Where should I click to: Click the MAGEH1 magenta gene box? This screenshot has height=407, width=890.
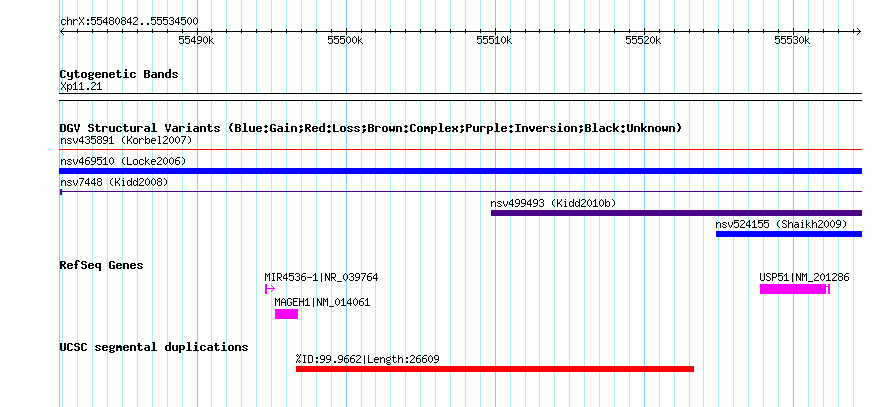click(x=286, y=314)
